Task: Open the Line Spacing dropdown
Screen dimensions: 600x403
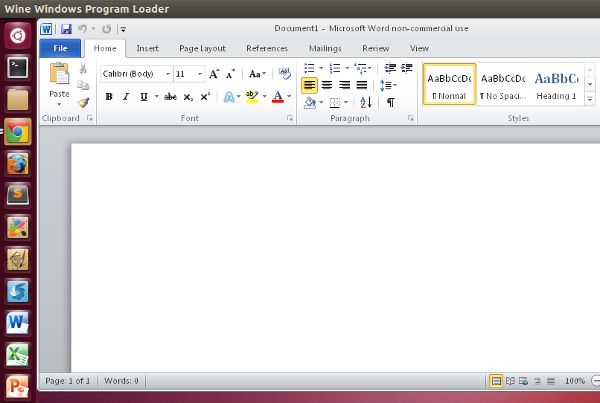Action: point(388,85)
